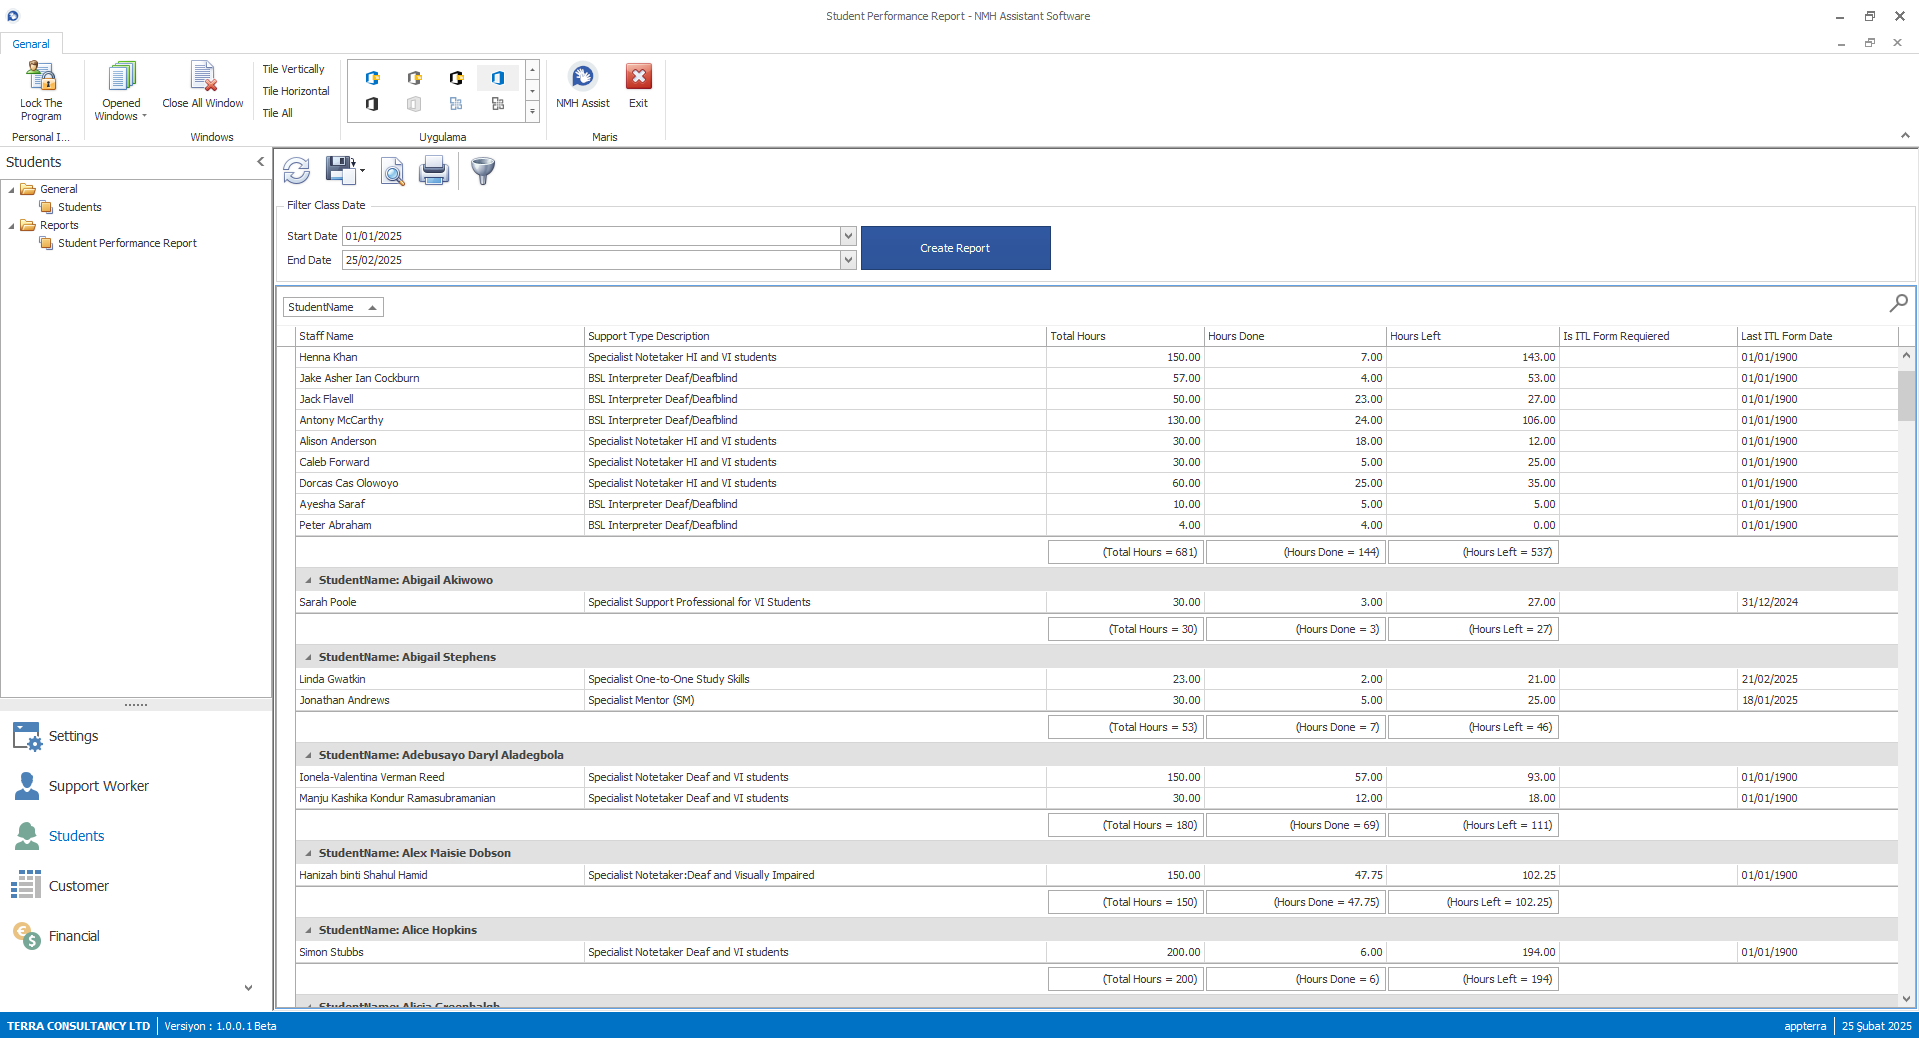Select the Henna Khan row
1919x1038 pixels.
[x=1097, y=357]
